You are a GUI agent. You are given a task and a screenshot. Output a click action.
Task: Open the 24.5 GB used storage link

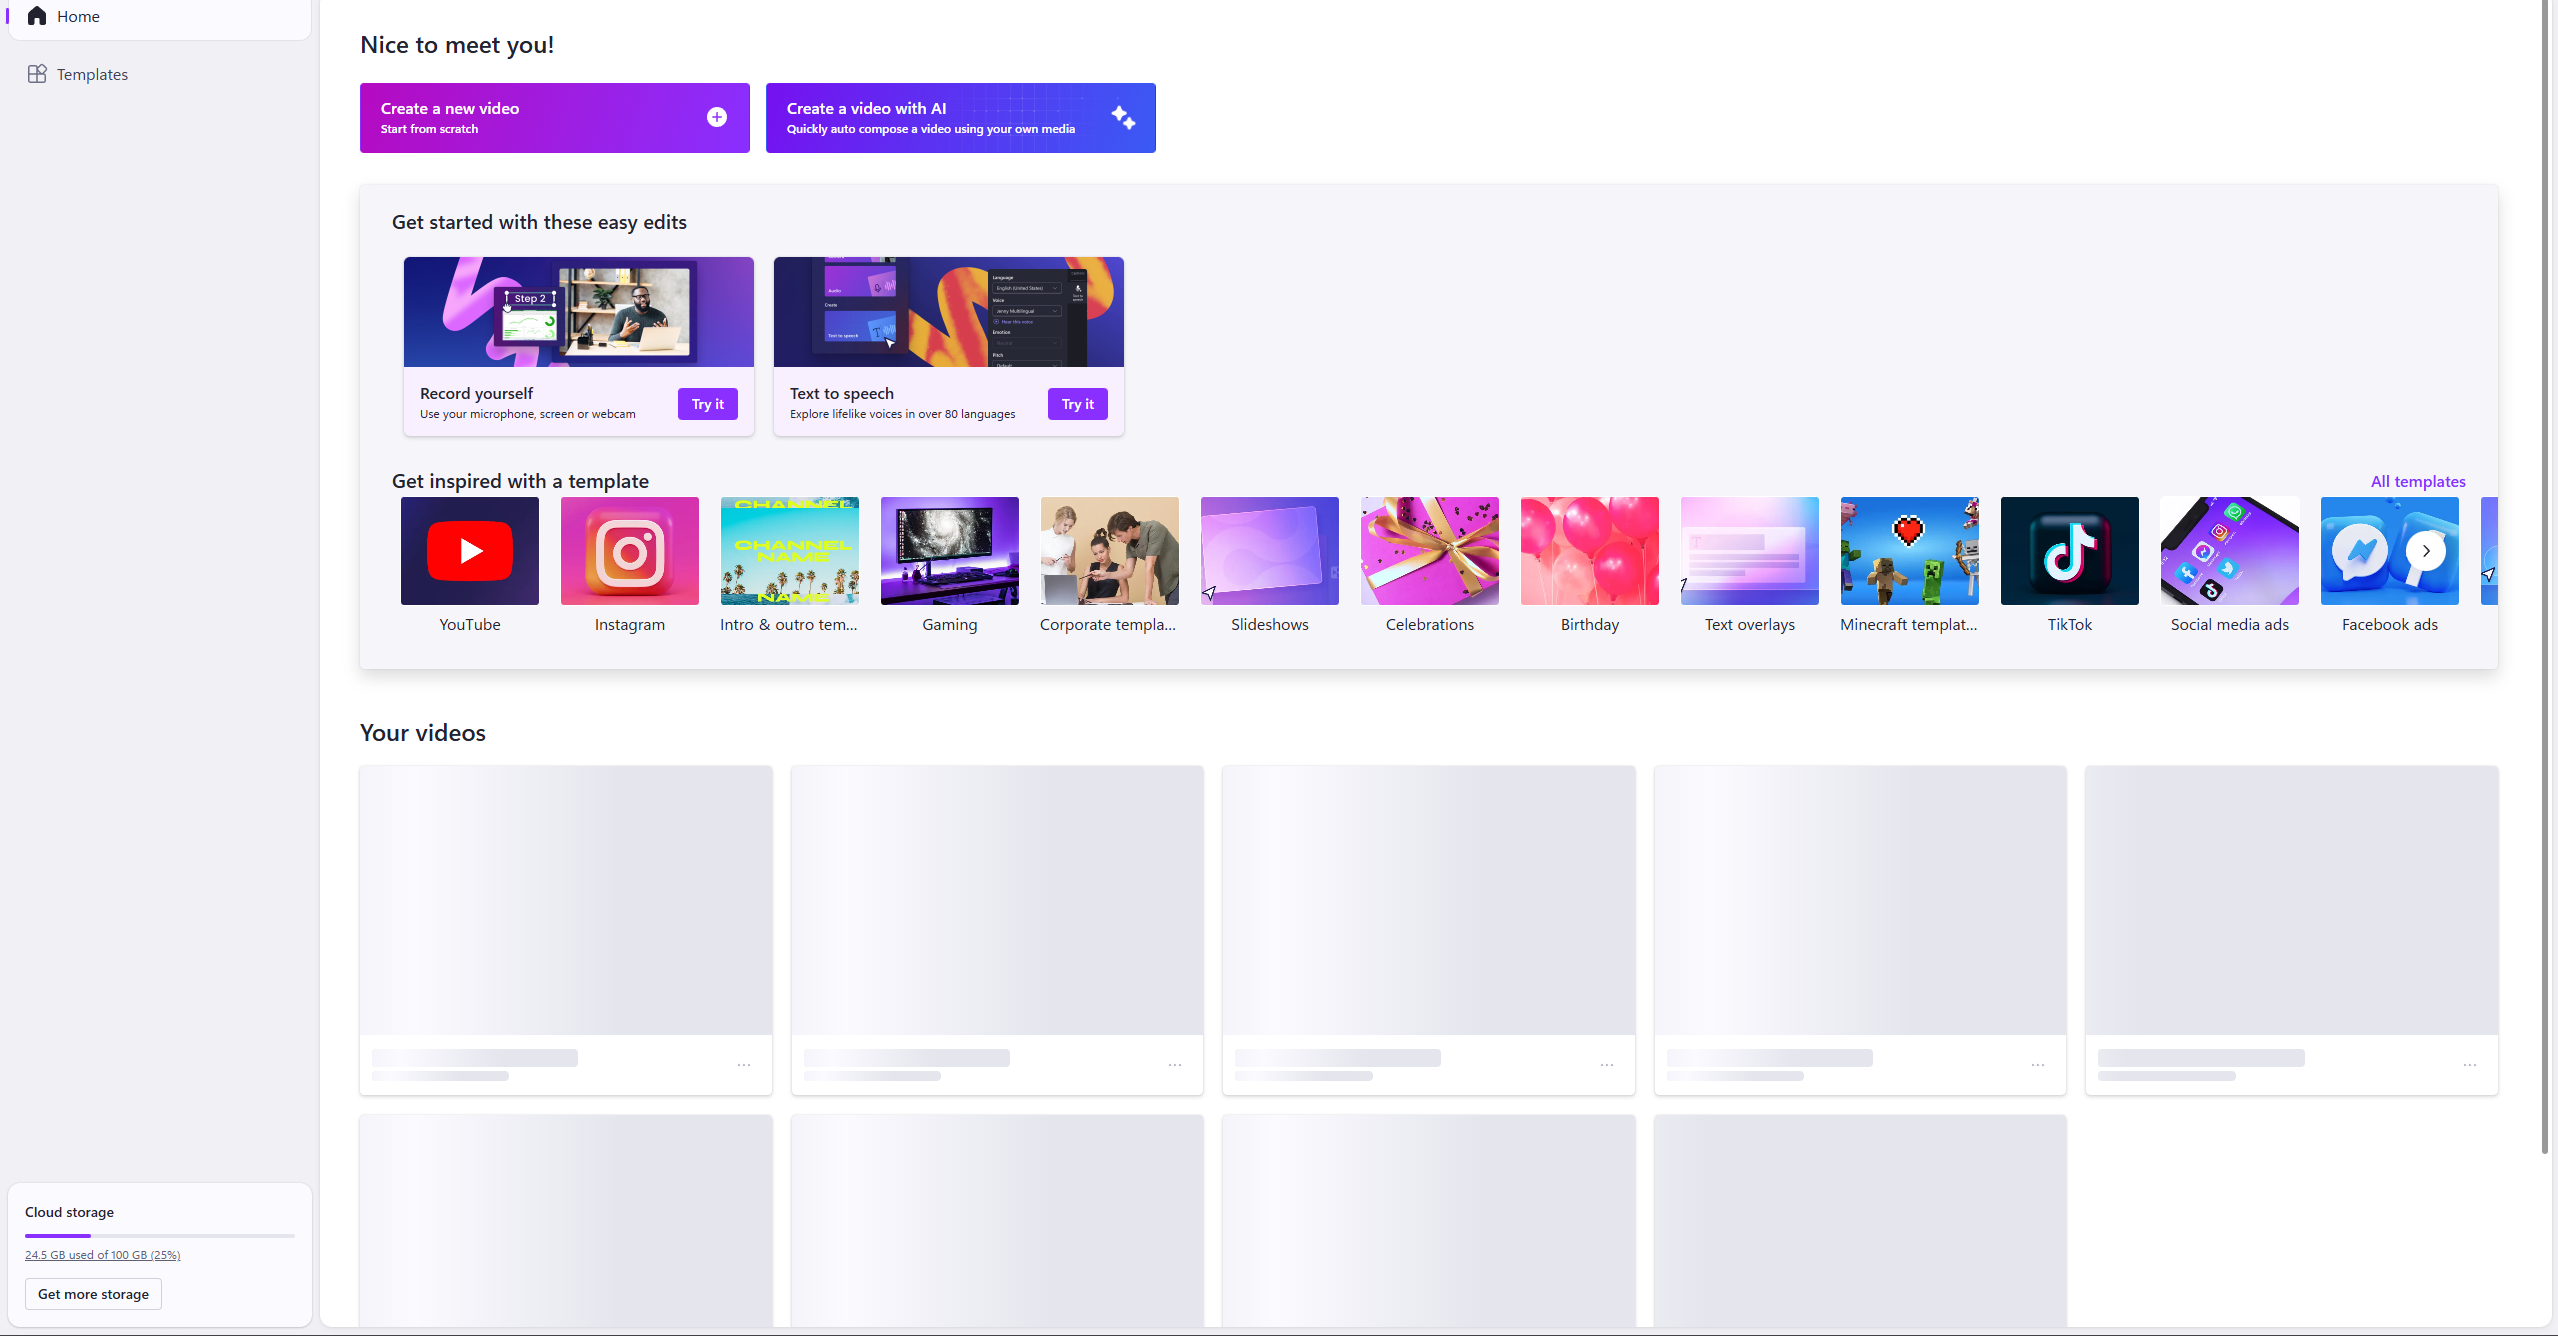102,1255
